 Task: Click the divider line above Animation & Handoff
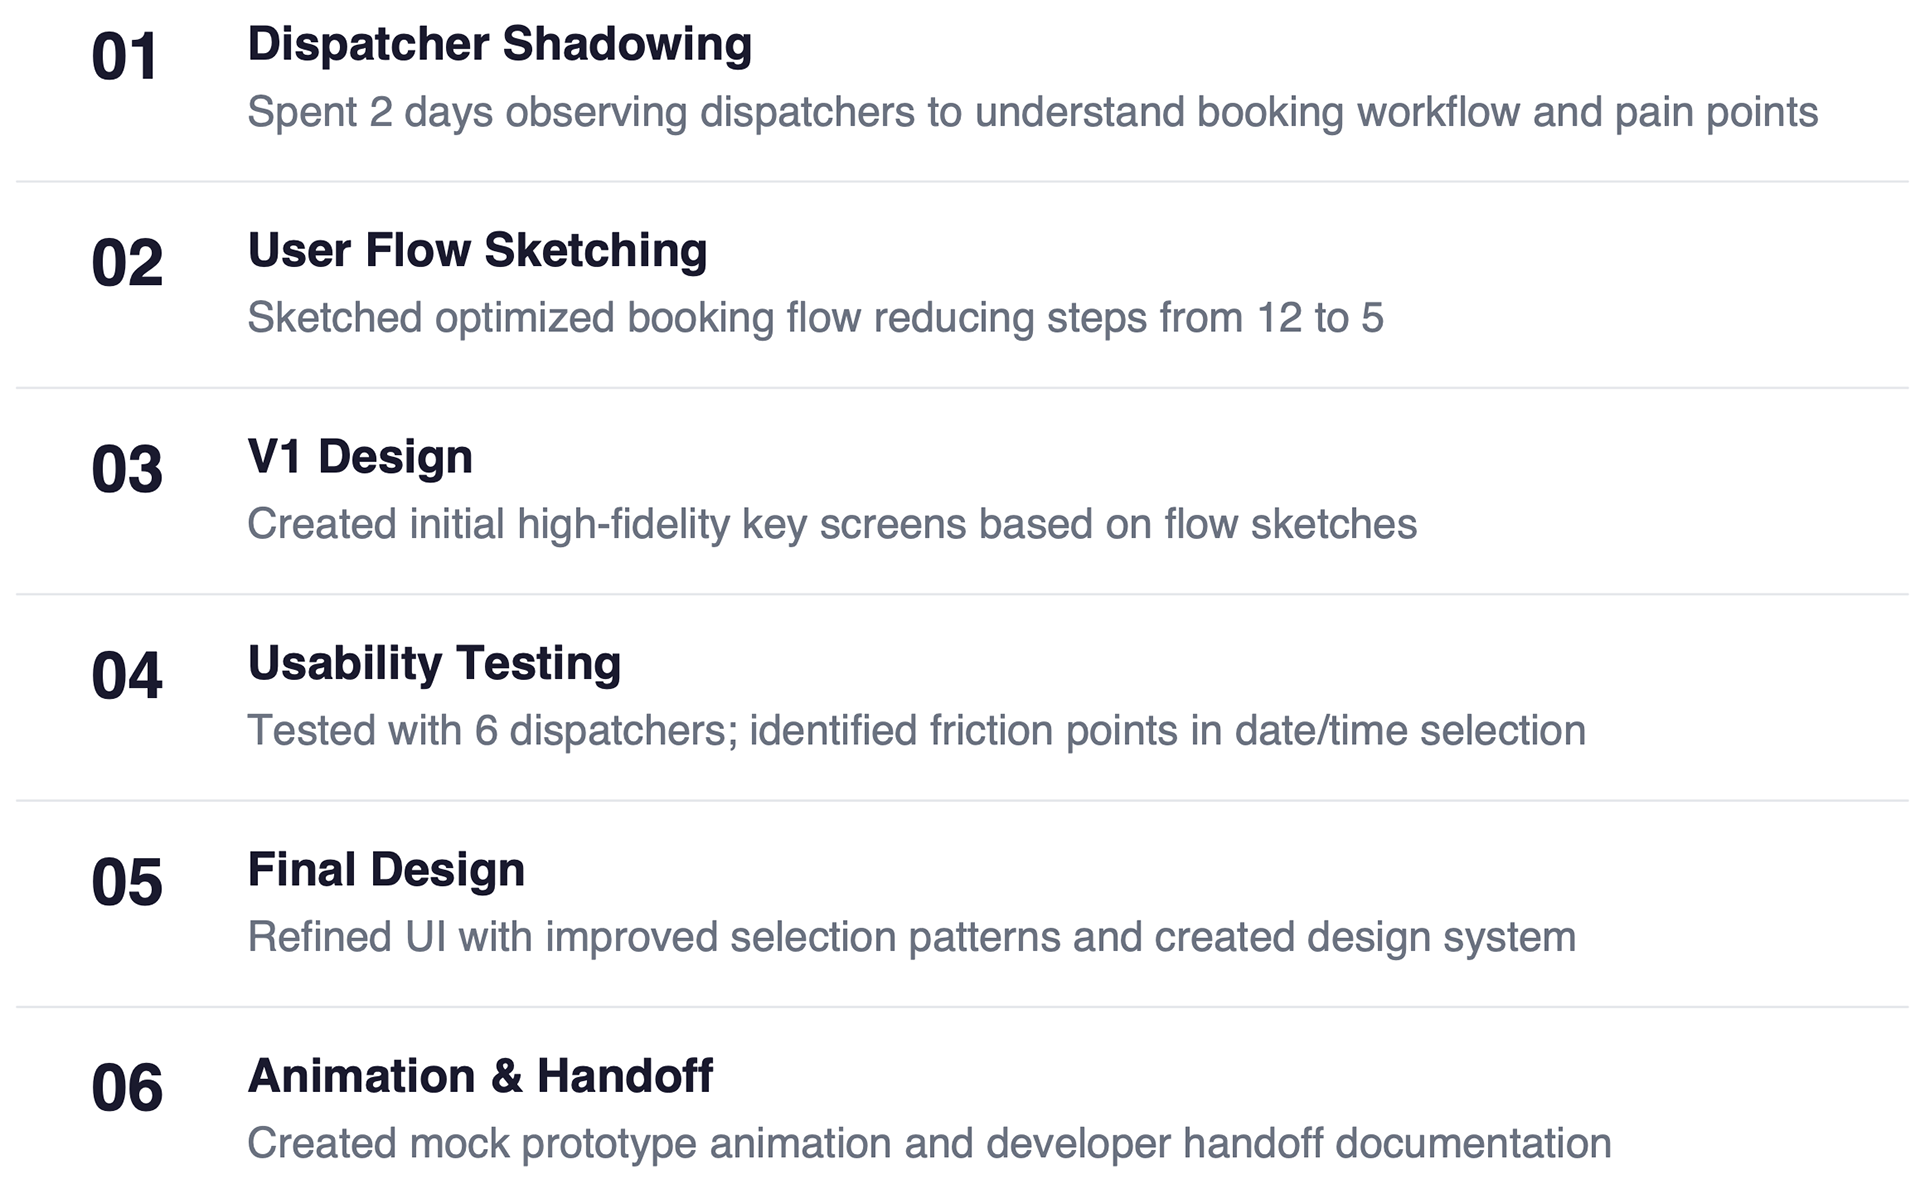[x=960, y=1007]
